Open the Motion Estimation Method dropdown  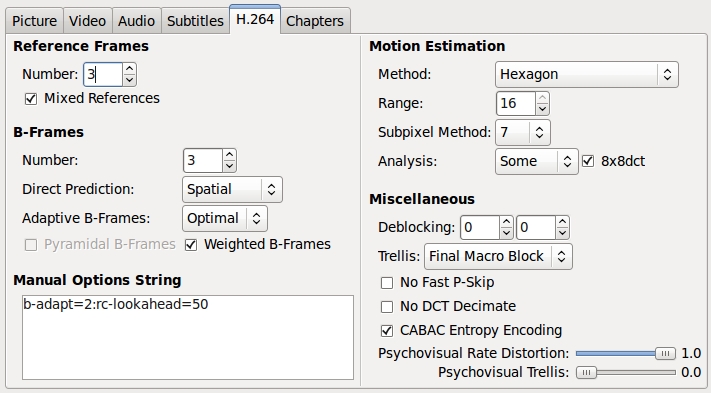pos(587,74)
